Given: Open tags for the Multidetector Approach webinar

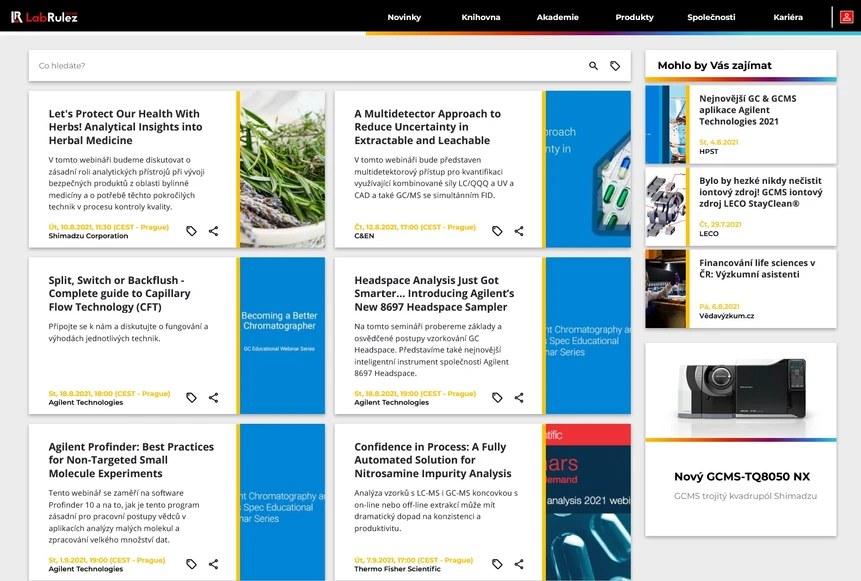Looking at the screenshot, I should click(x=497, y=230).
